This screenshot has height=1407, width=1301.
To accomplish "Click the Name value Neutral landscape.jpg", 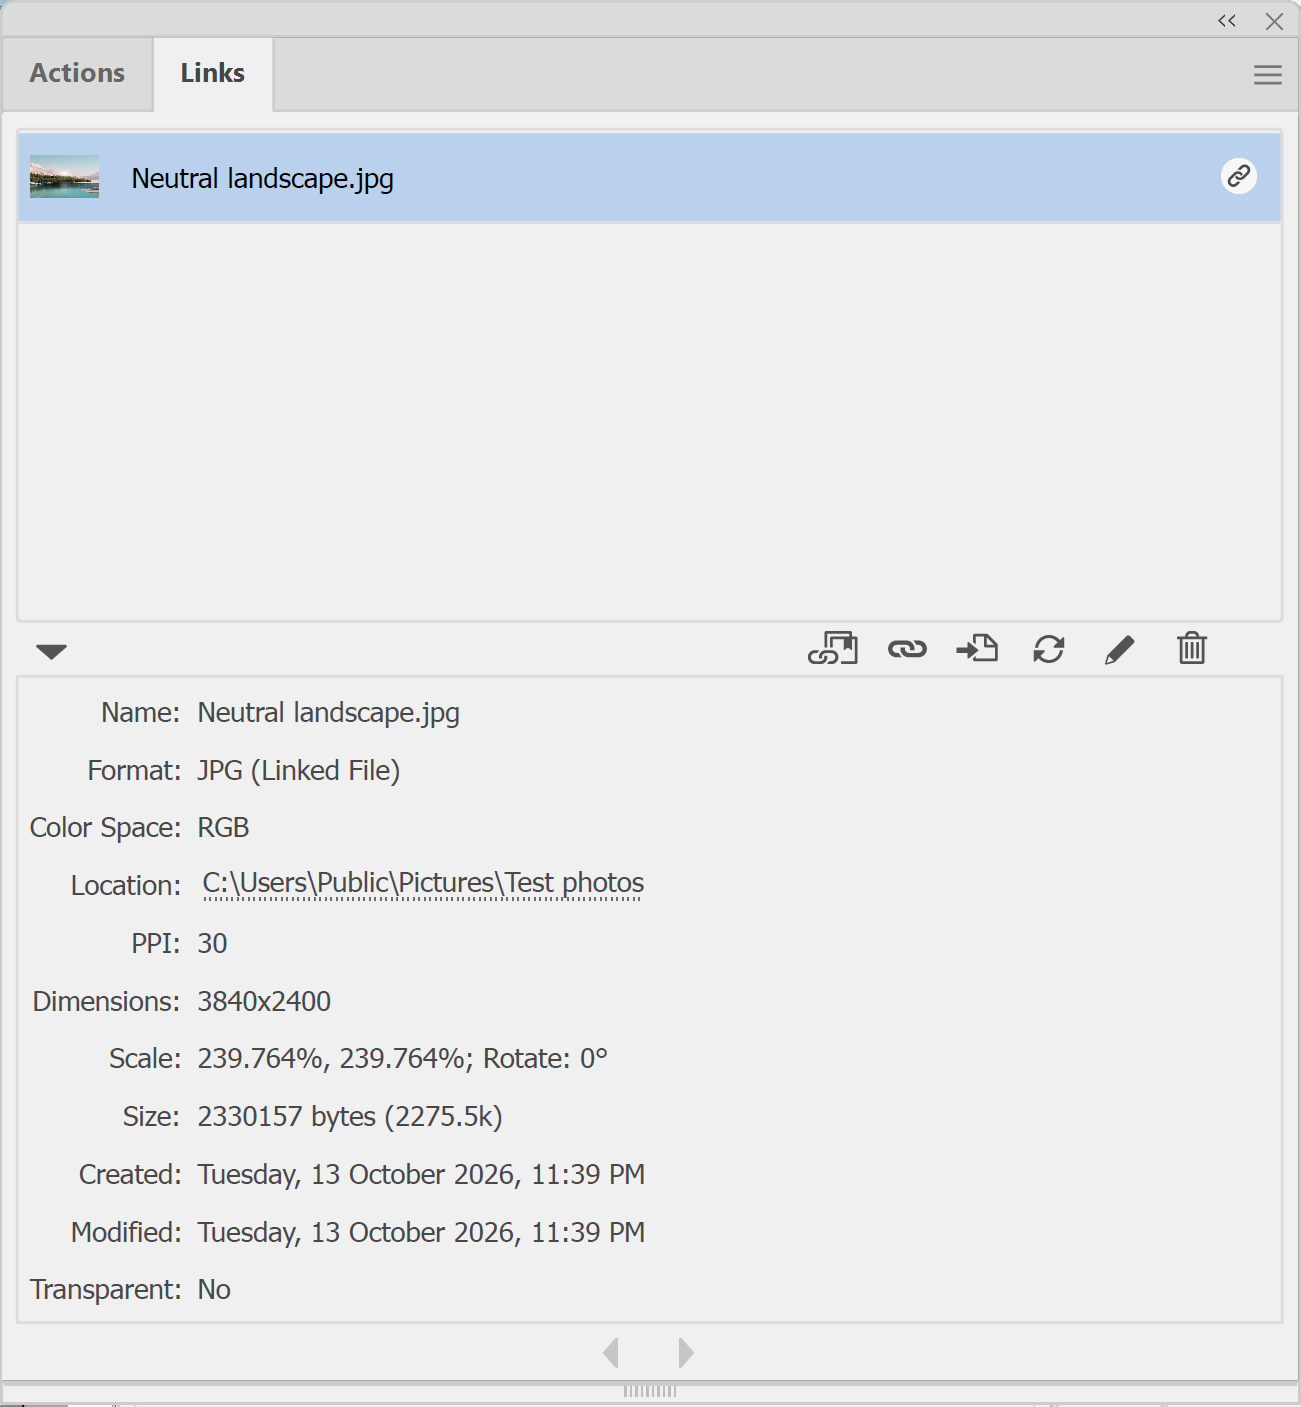I will [329, 713].
